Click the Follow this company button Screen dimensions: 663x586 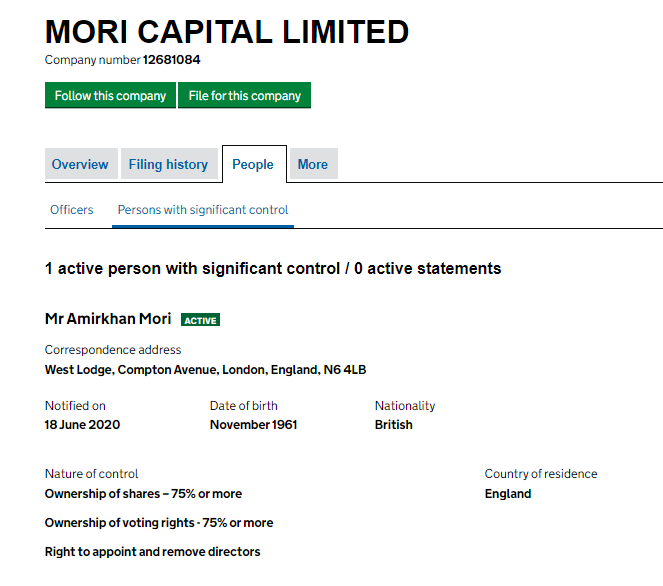[x=110, y=96]
